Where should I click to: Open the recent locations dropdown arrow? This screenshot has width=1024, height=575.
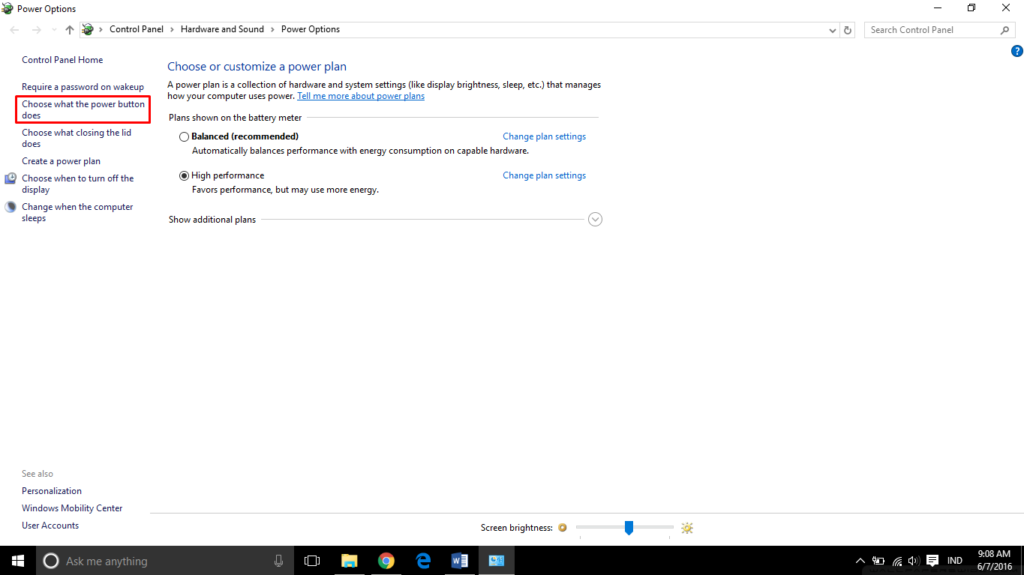coord(54,30)
